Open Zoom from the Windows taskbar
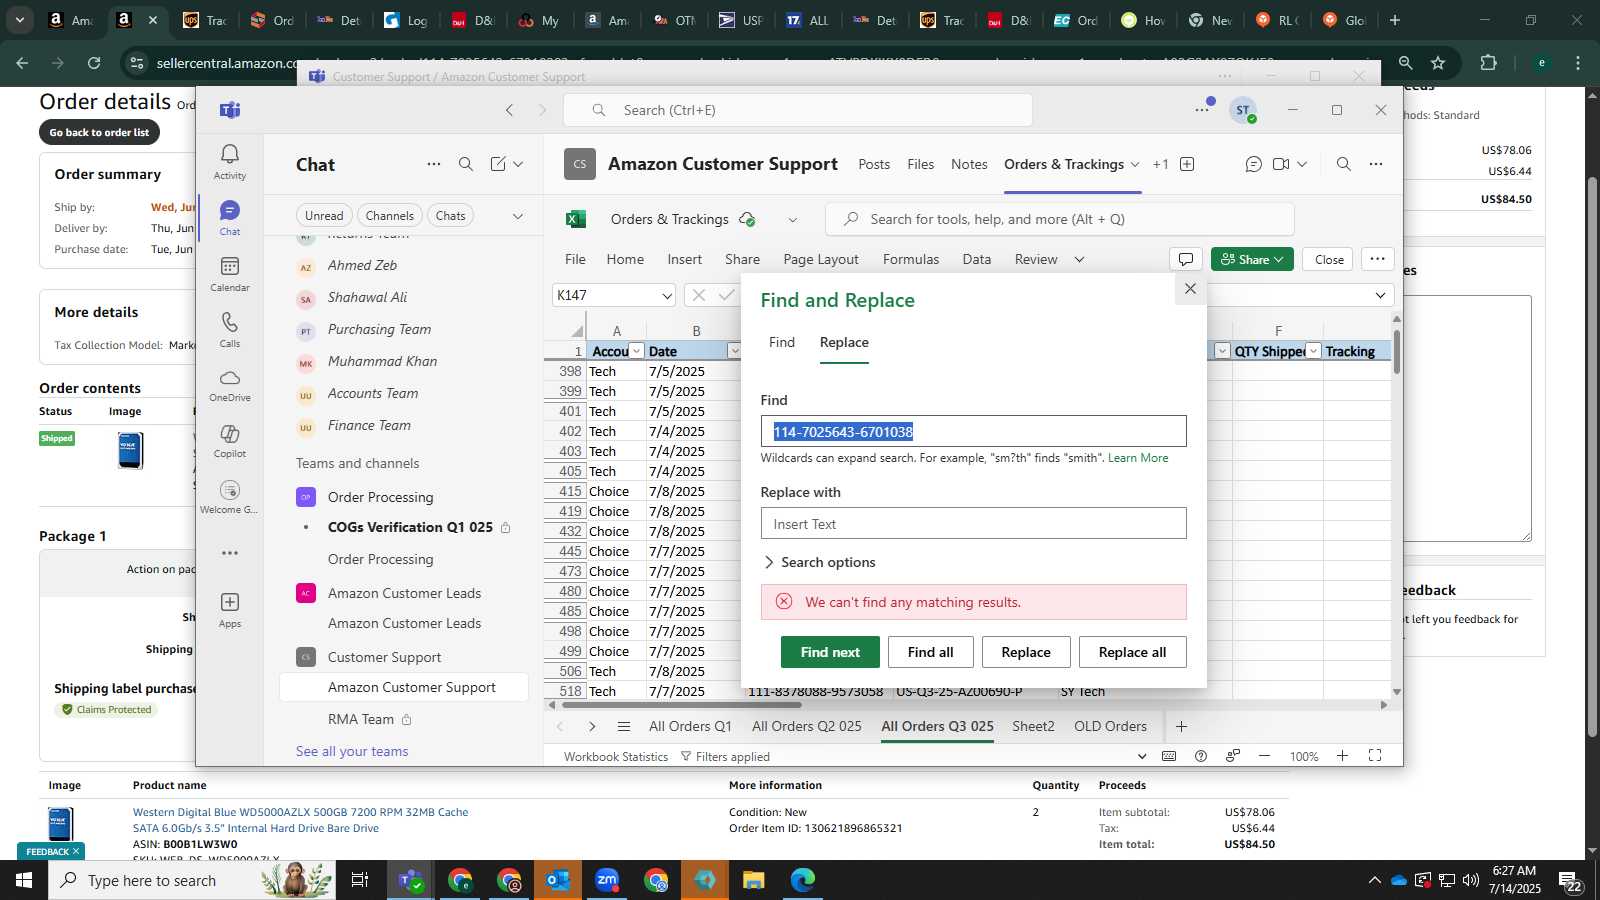Viewport: 1600px width, 900px height. coord(607,881)
